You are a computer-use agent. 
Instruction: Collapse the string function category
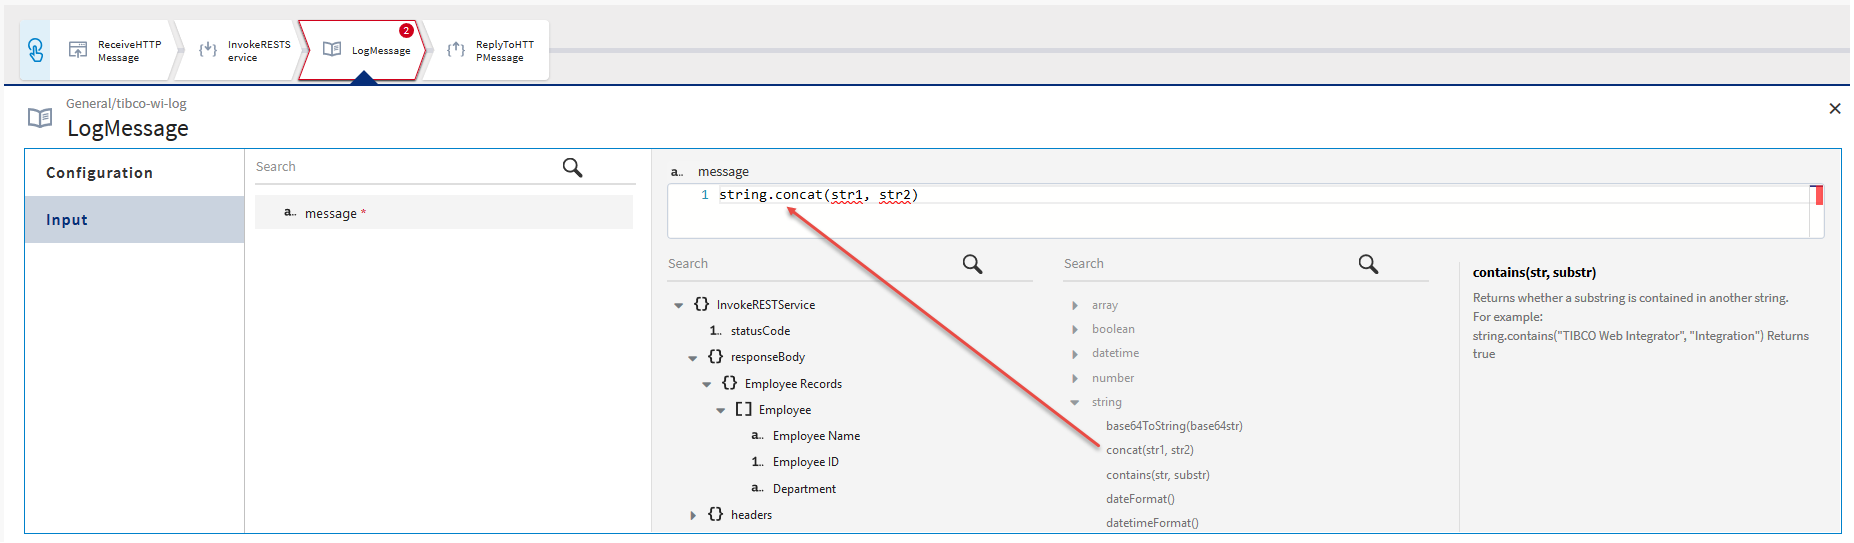coord(1075,403)
